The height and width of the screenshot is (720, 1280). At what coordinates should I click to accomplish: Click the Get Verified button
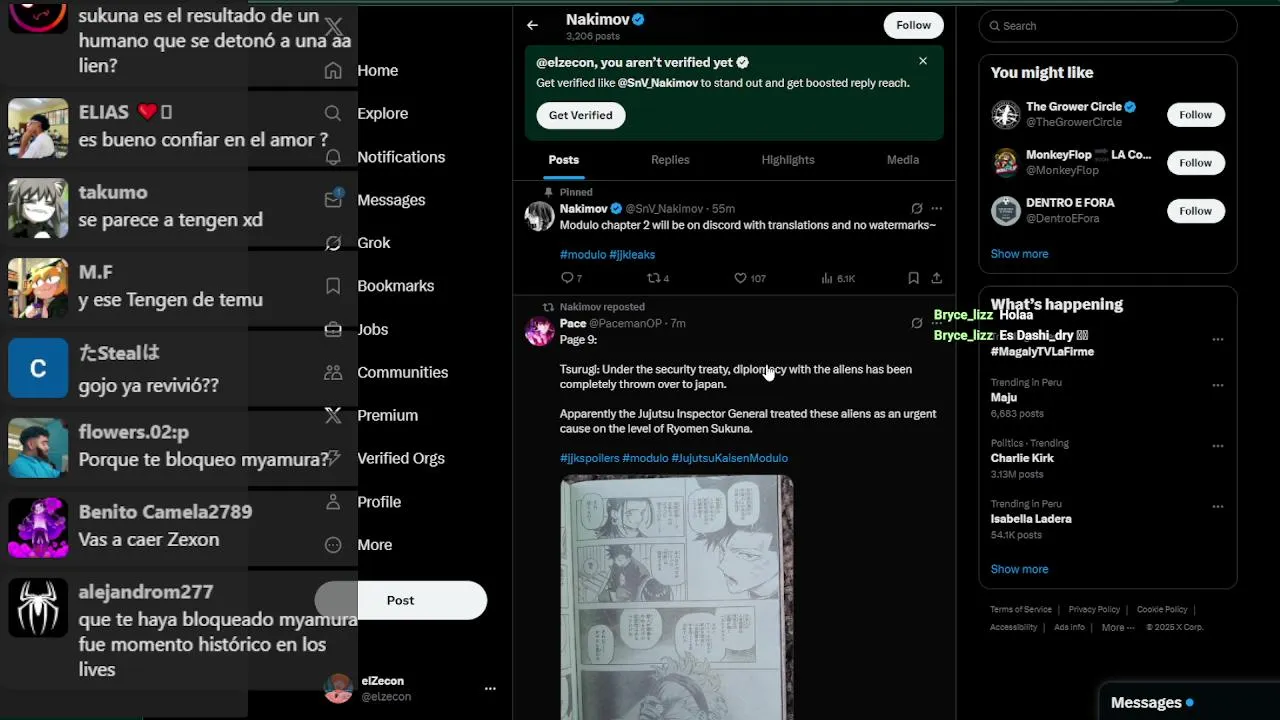pos(580,115)
